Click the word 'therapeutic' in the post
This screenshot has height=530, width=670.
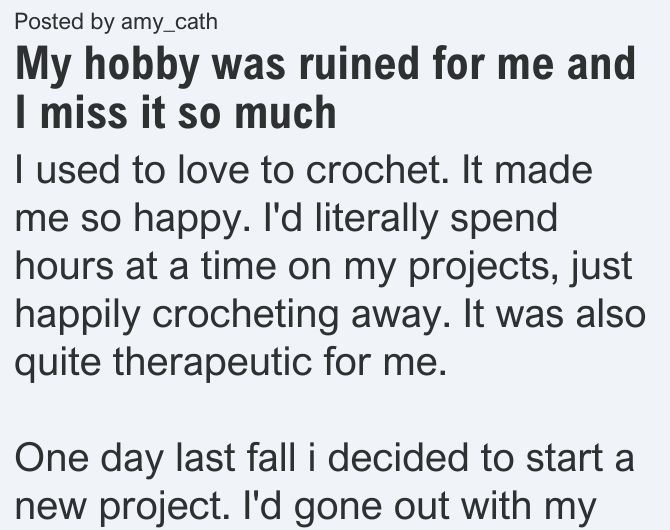click(x=213, y=364)
